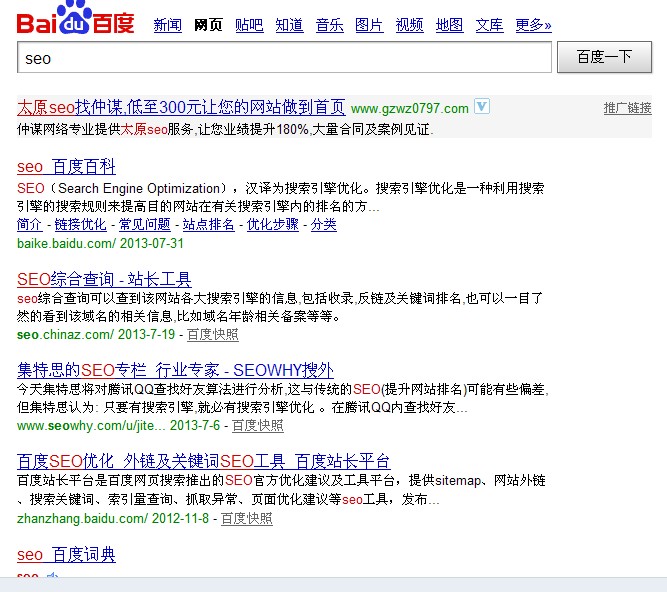Open the 音乐 navigation link
This screenshot has width=667, height=592.
pos(330,25)
